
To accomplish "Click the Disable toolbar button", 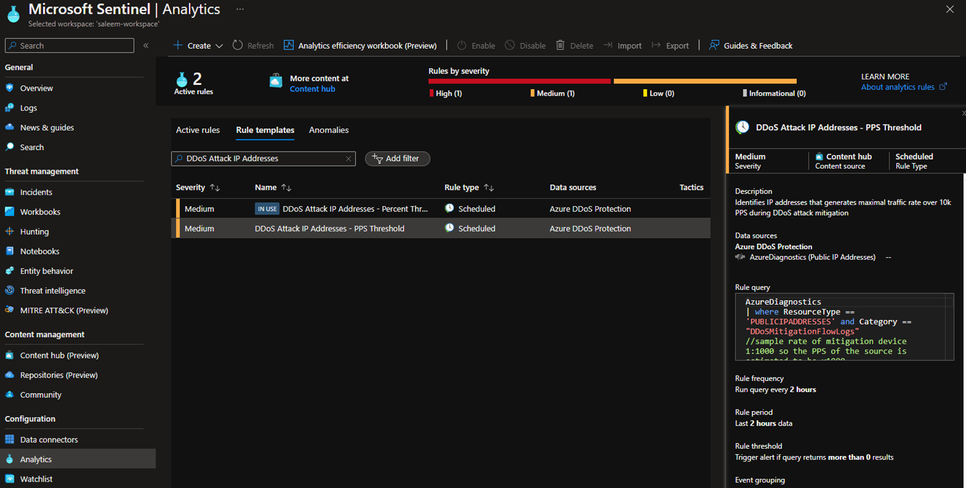I will pyautogui.click(x=525, y=46).
